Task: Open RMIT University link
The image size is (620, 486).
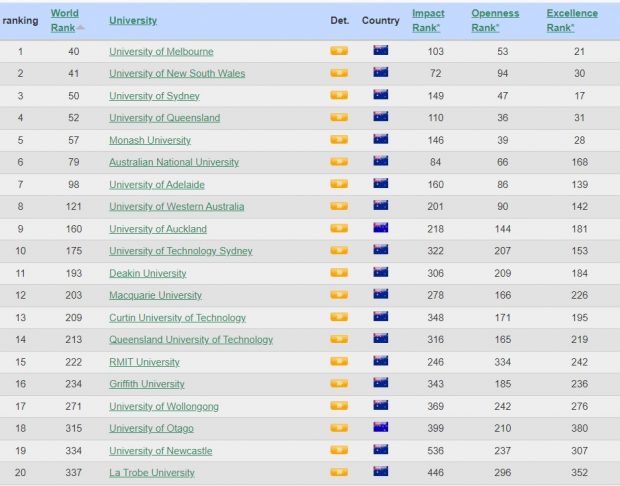Action: pos(144,362)
